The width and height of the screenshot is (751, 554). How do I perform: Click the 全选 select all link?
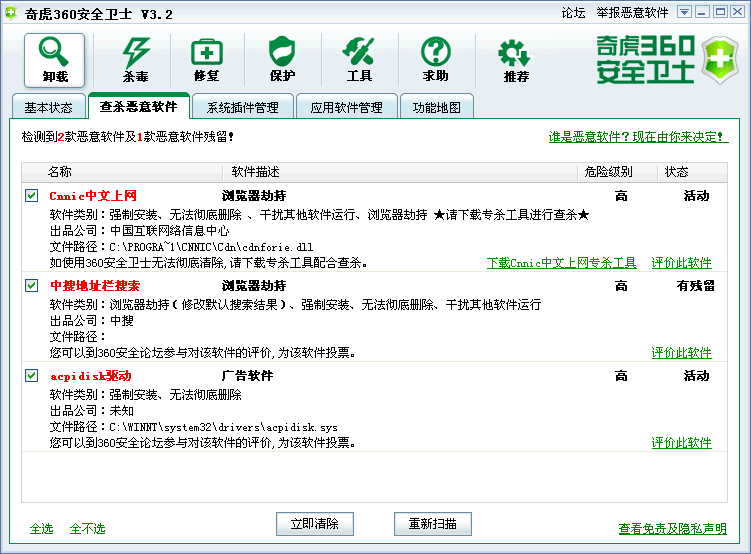pos(42,529)
